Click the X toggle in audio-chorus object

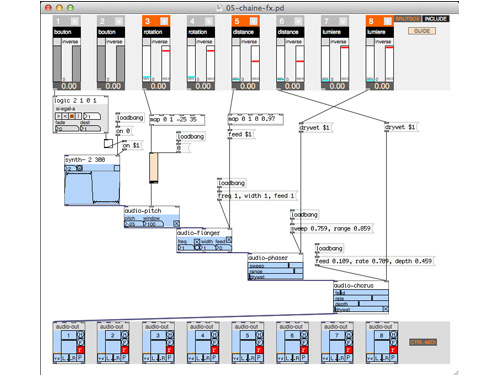pos(385,309)
